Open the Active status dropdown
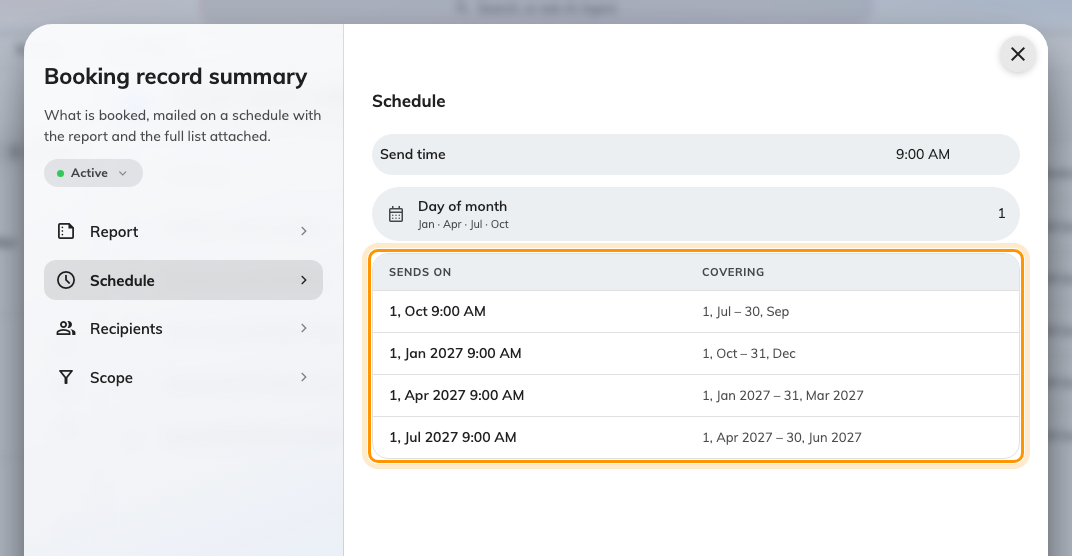Viewport: 1072px width, 556px height. [93, 173]
